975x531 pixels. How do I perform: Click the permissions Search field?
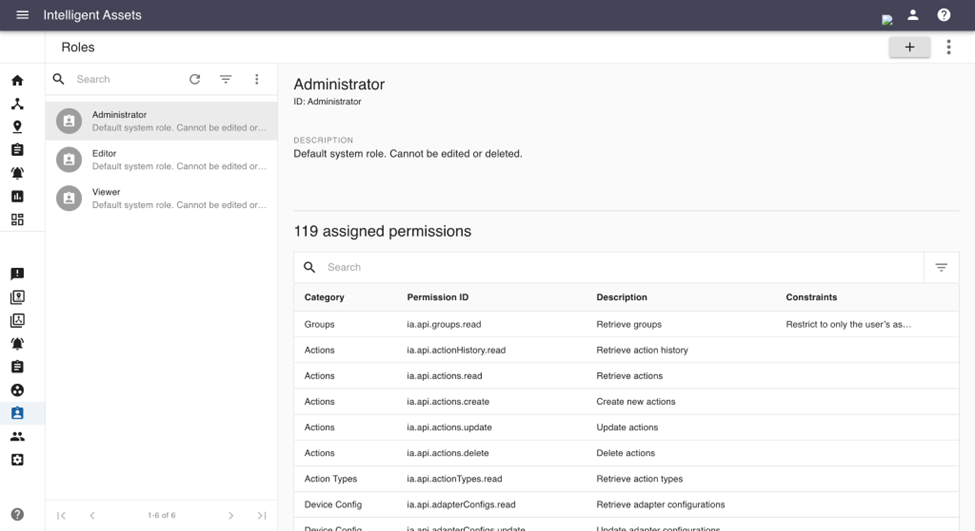[620, 267]
